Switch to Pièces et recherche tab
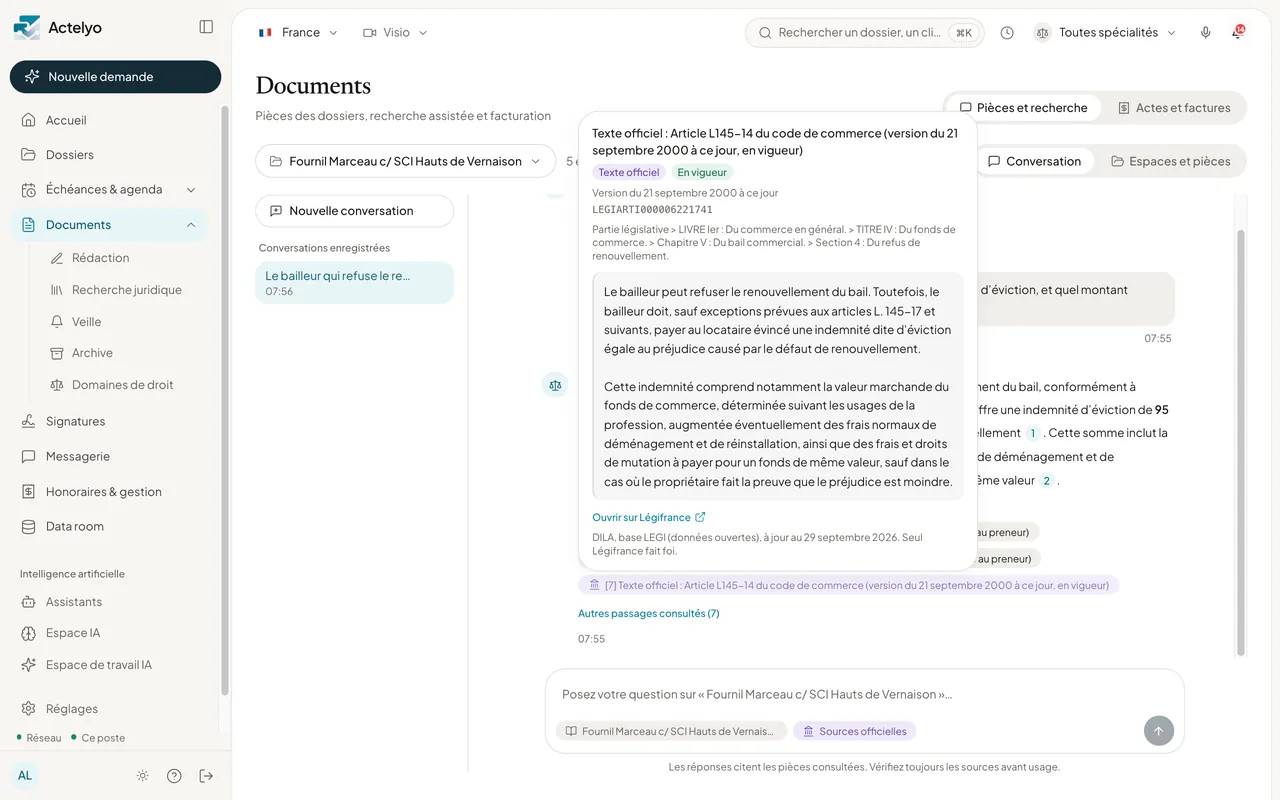Image resolution: width=1280 pixels, height=800 pixels. 1023,108
